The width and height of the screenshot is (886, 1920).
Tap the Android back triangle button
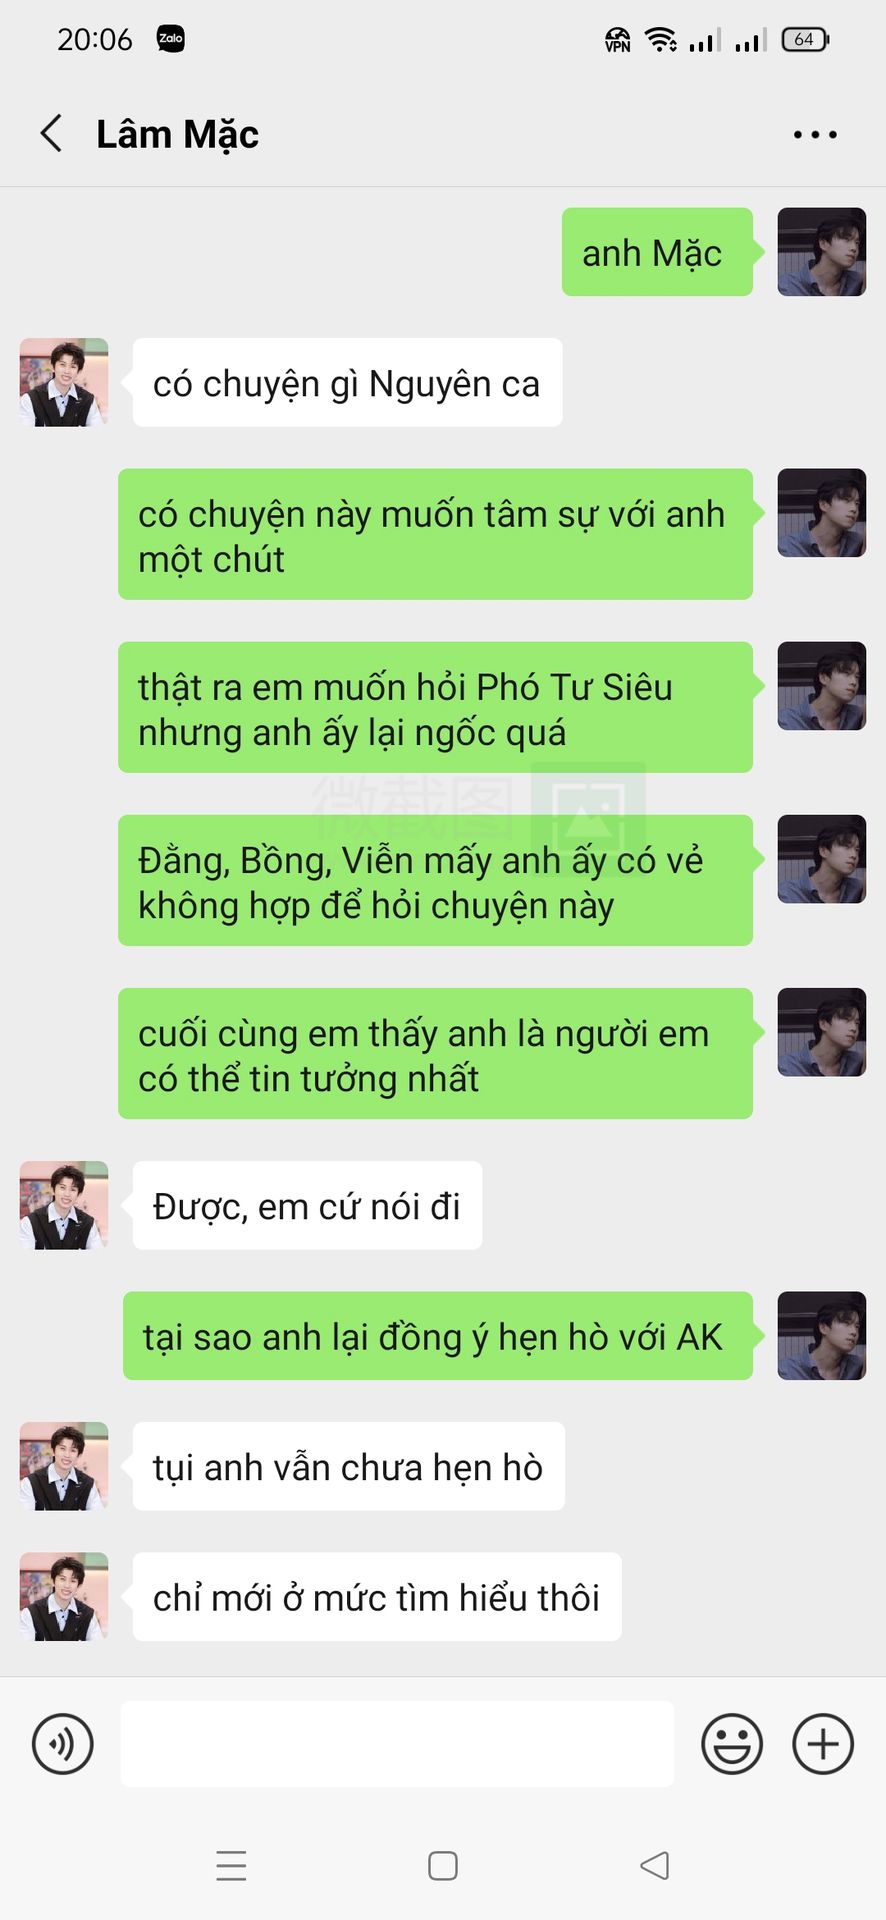(655, 1866)
